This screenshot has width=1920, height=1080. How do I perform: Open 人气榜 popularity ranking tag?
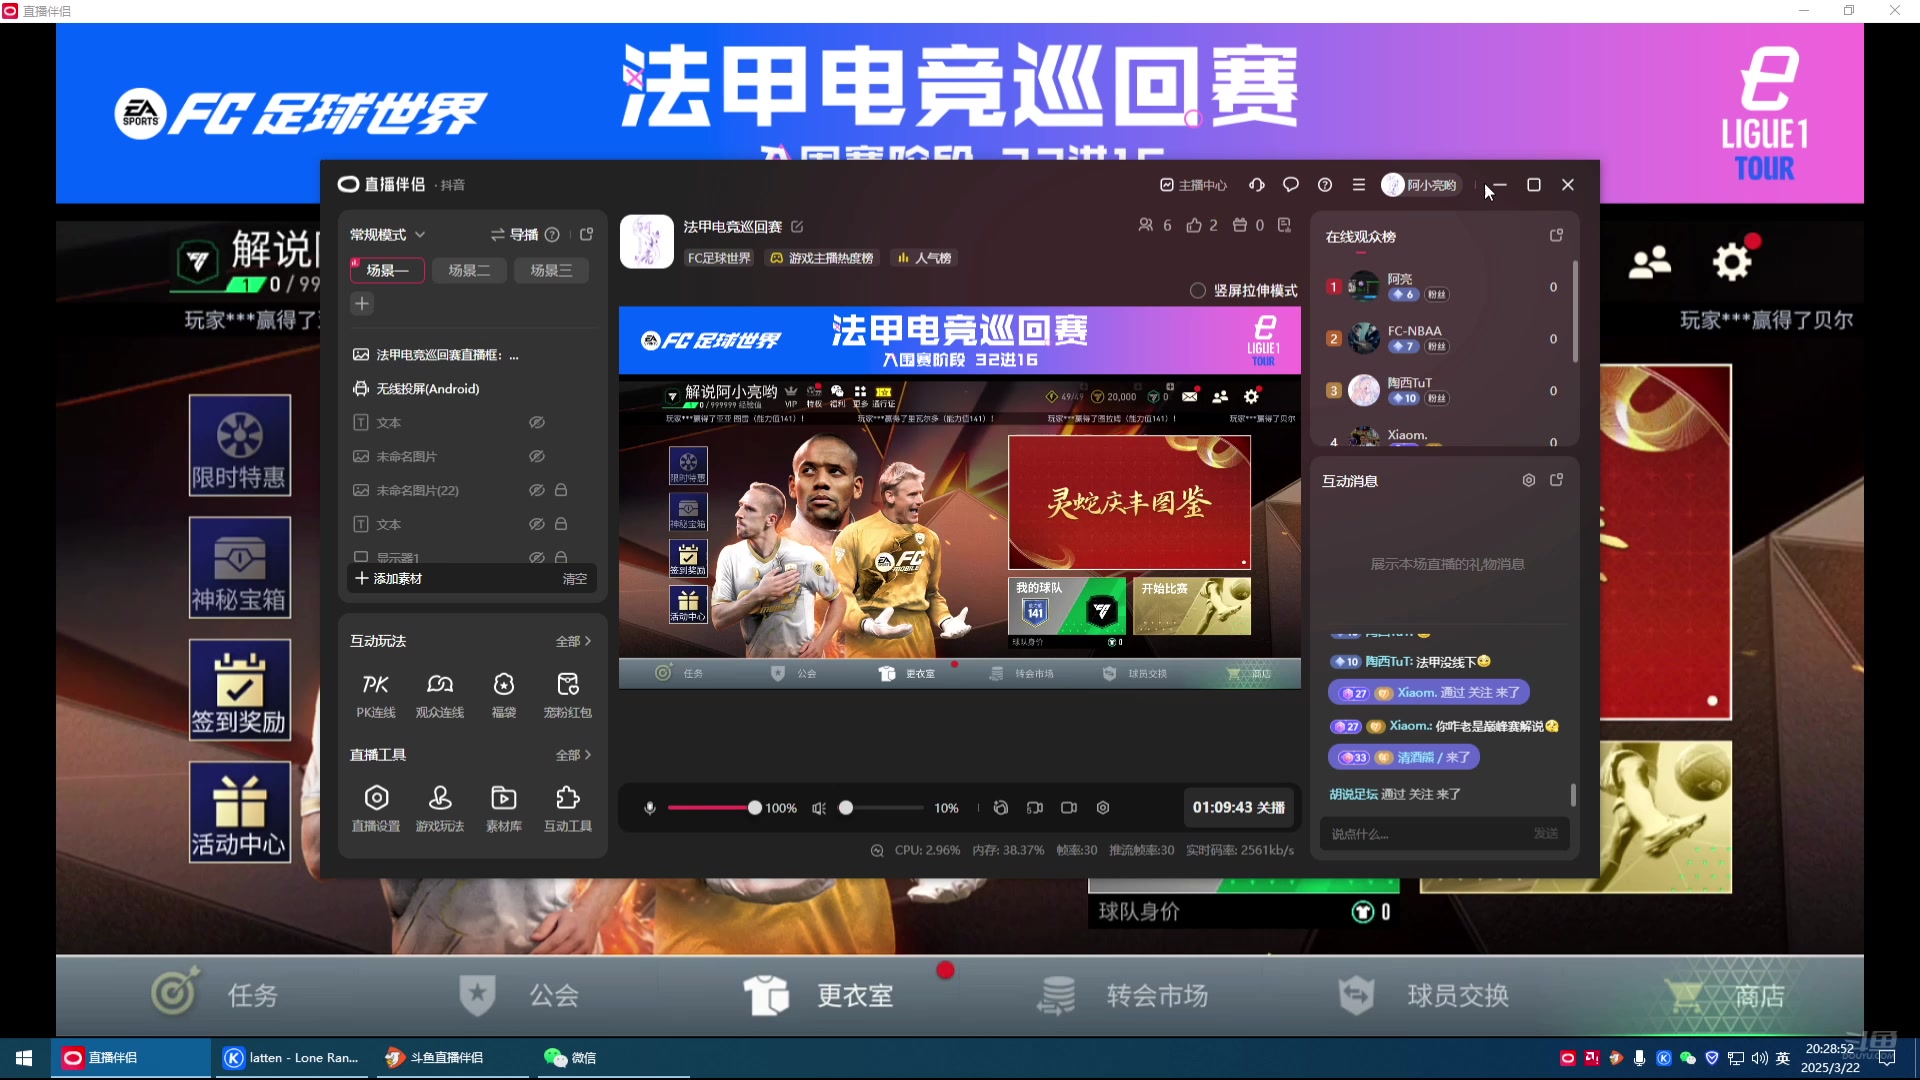point(923,258)
